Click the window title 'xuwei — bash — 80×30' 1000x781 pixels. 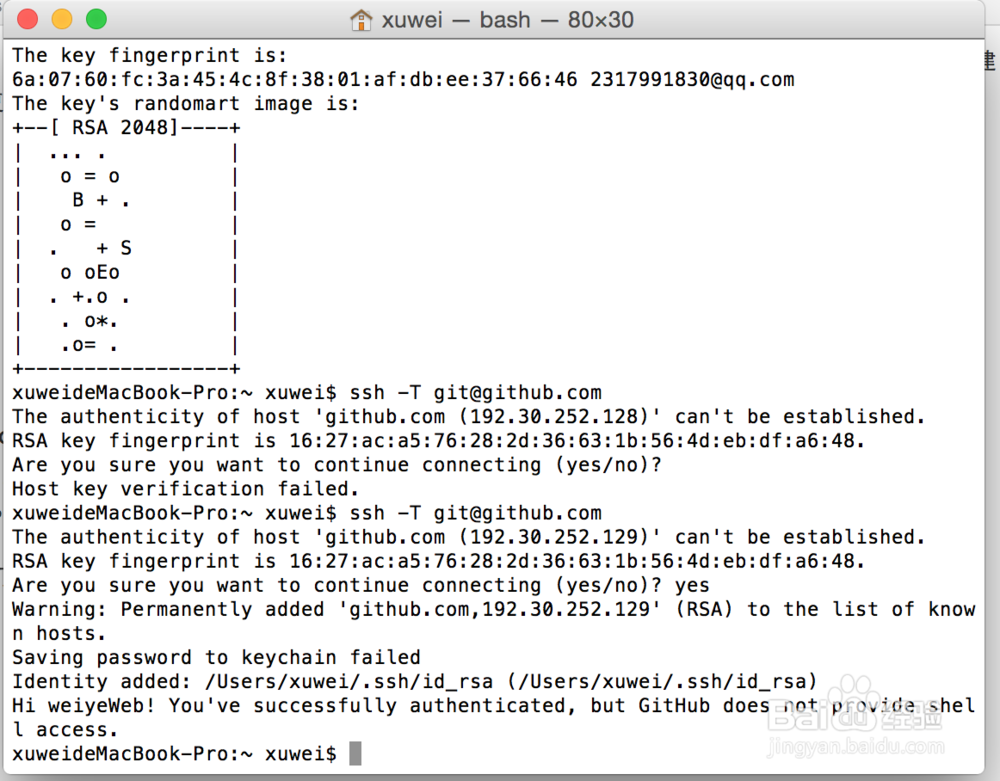click(507, 20)
